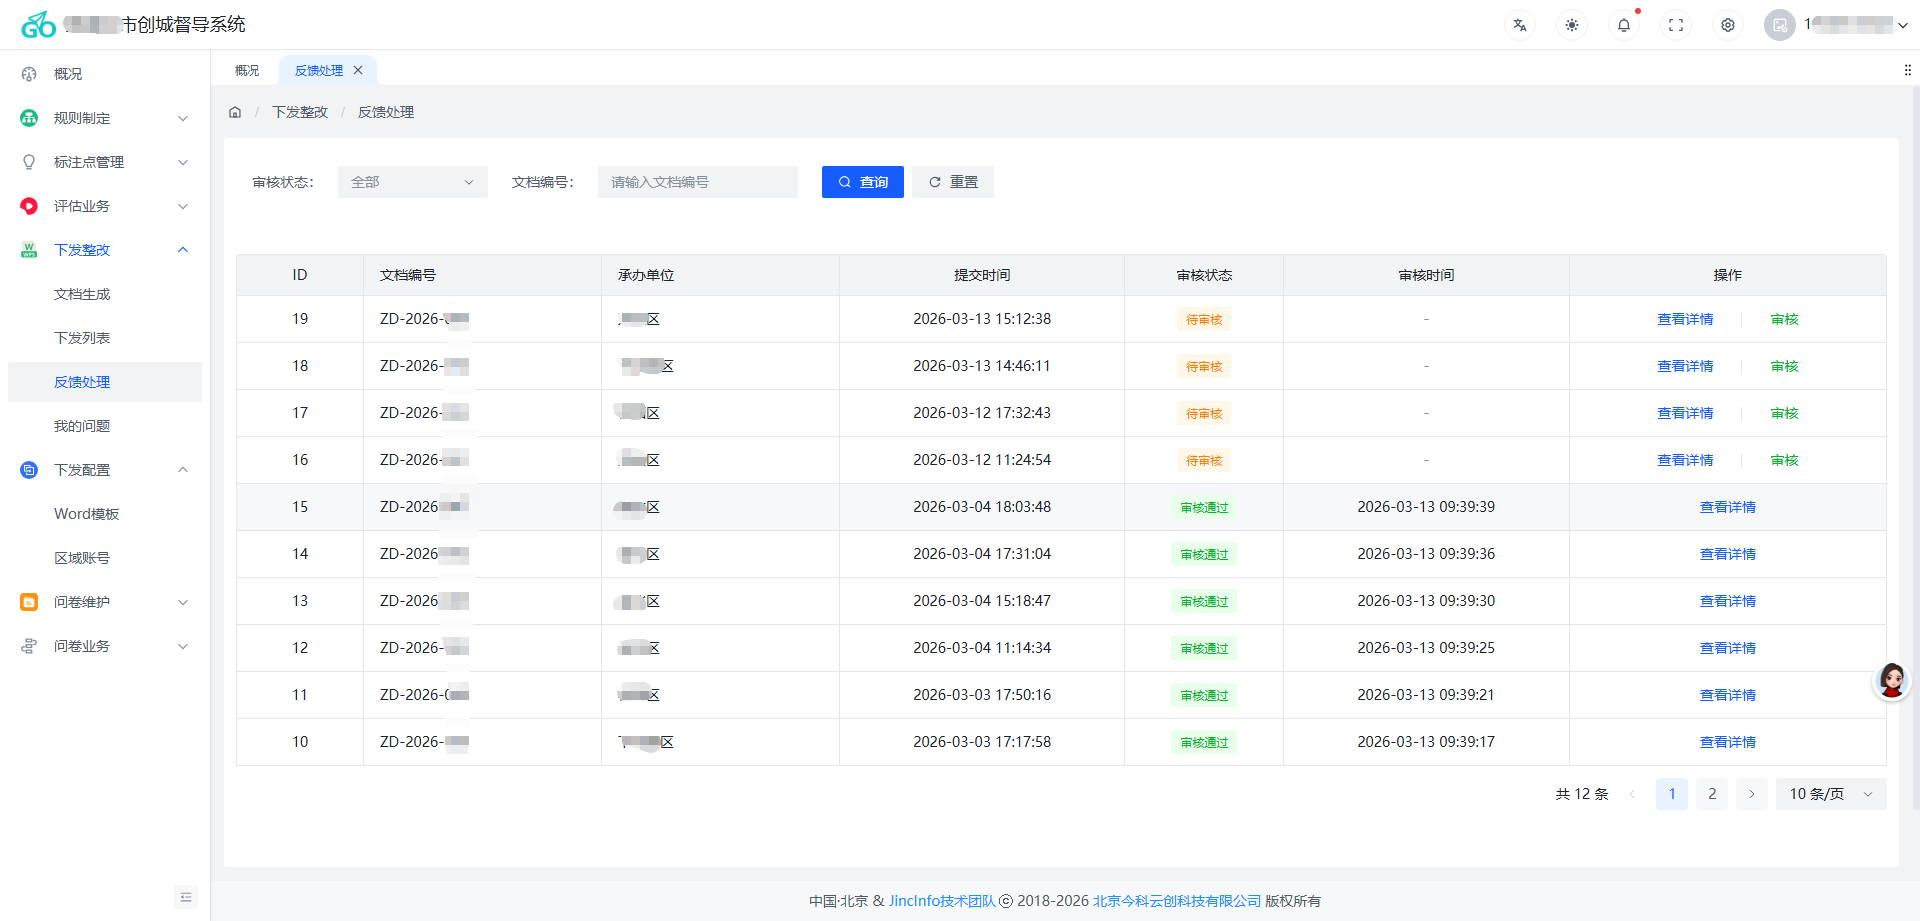Open the settings gear icon
Image resolution: width=1920 pixels, height=921 pixels.
1728,25
